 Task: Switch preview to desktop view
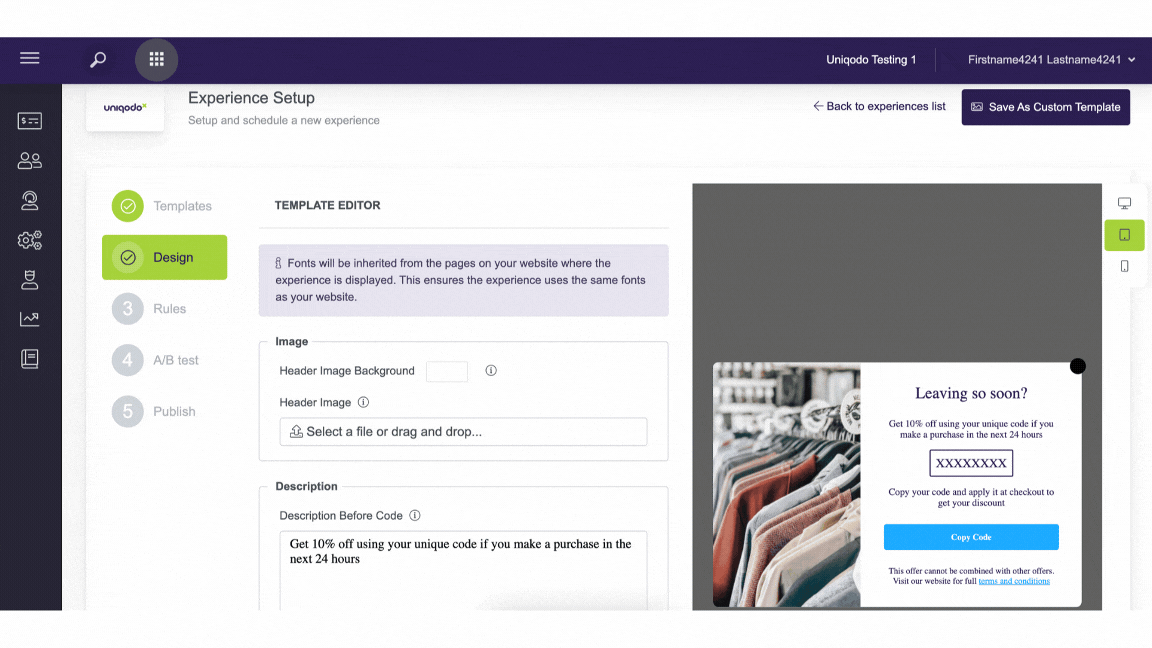coord(1124,204)
